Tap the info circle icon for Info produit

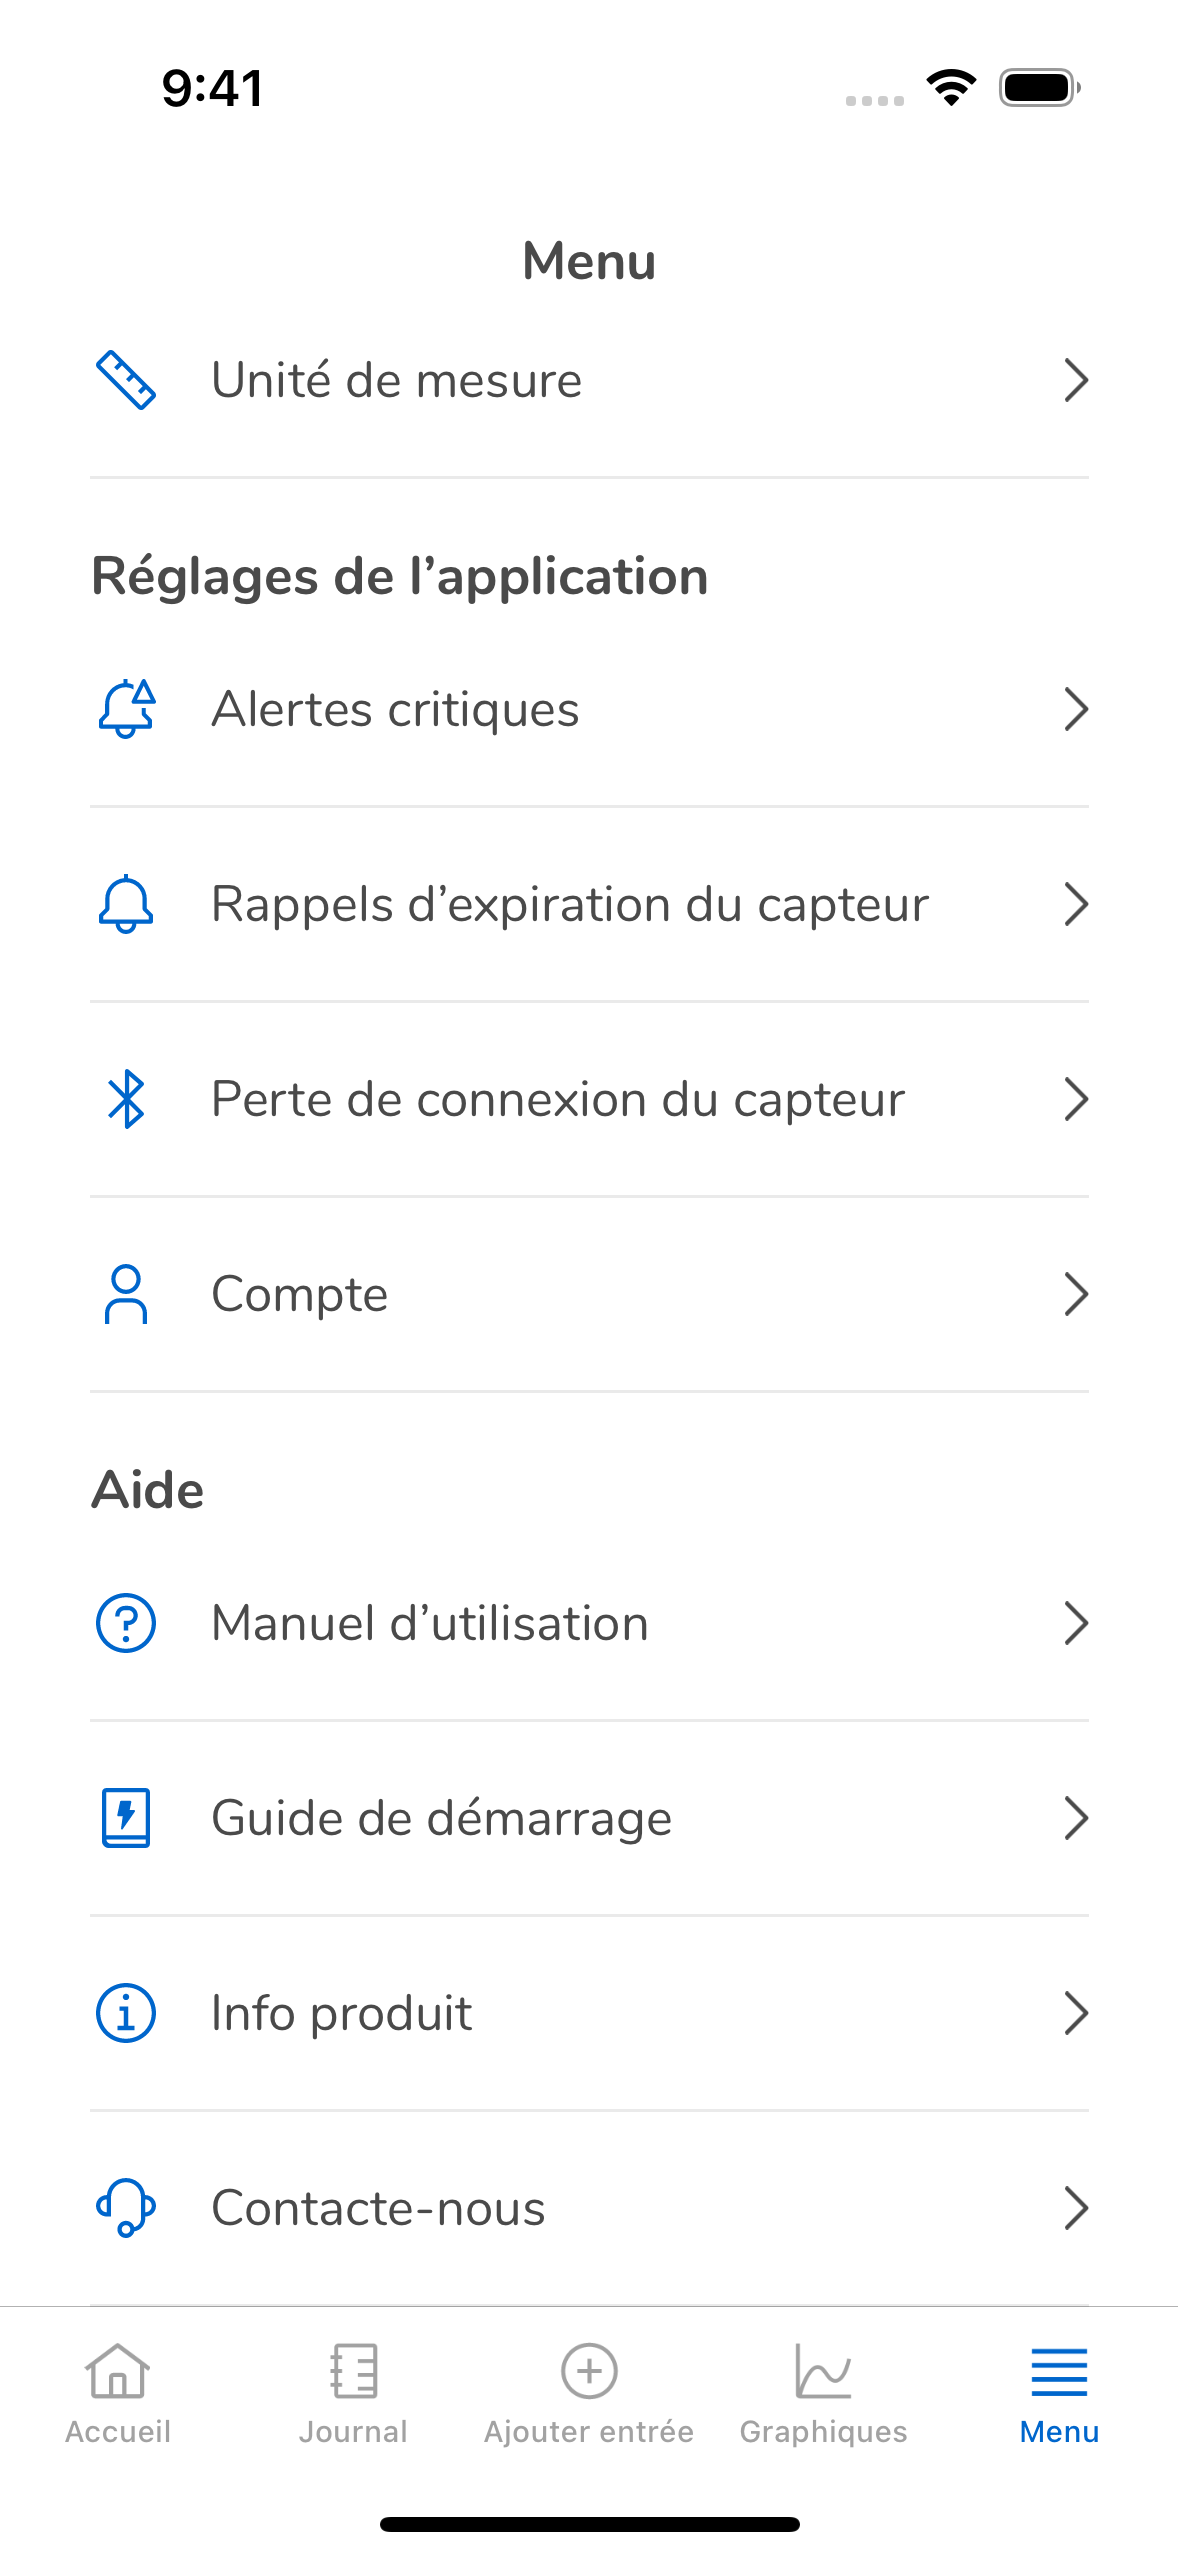pos(126,2013)
